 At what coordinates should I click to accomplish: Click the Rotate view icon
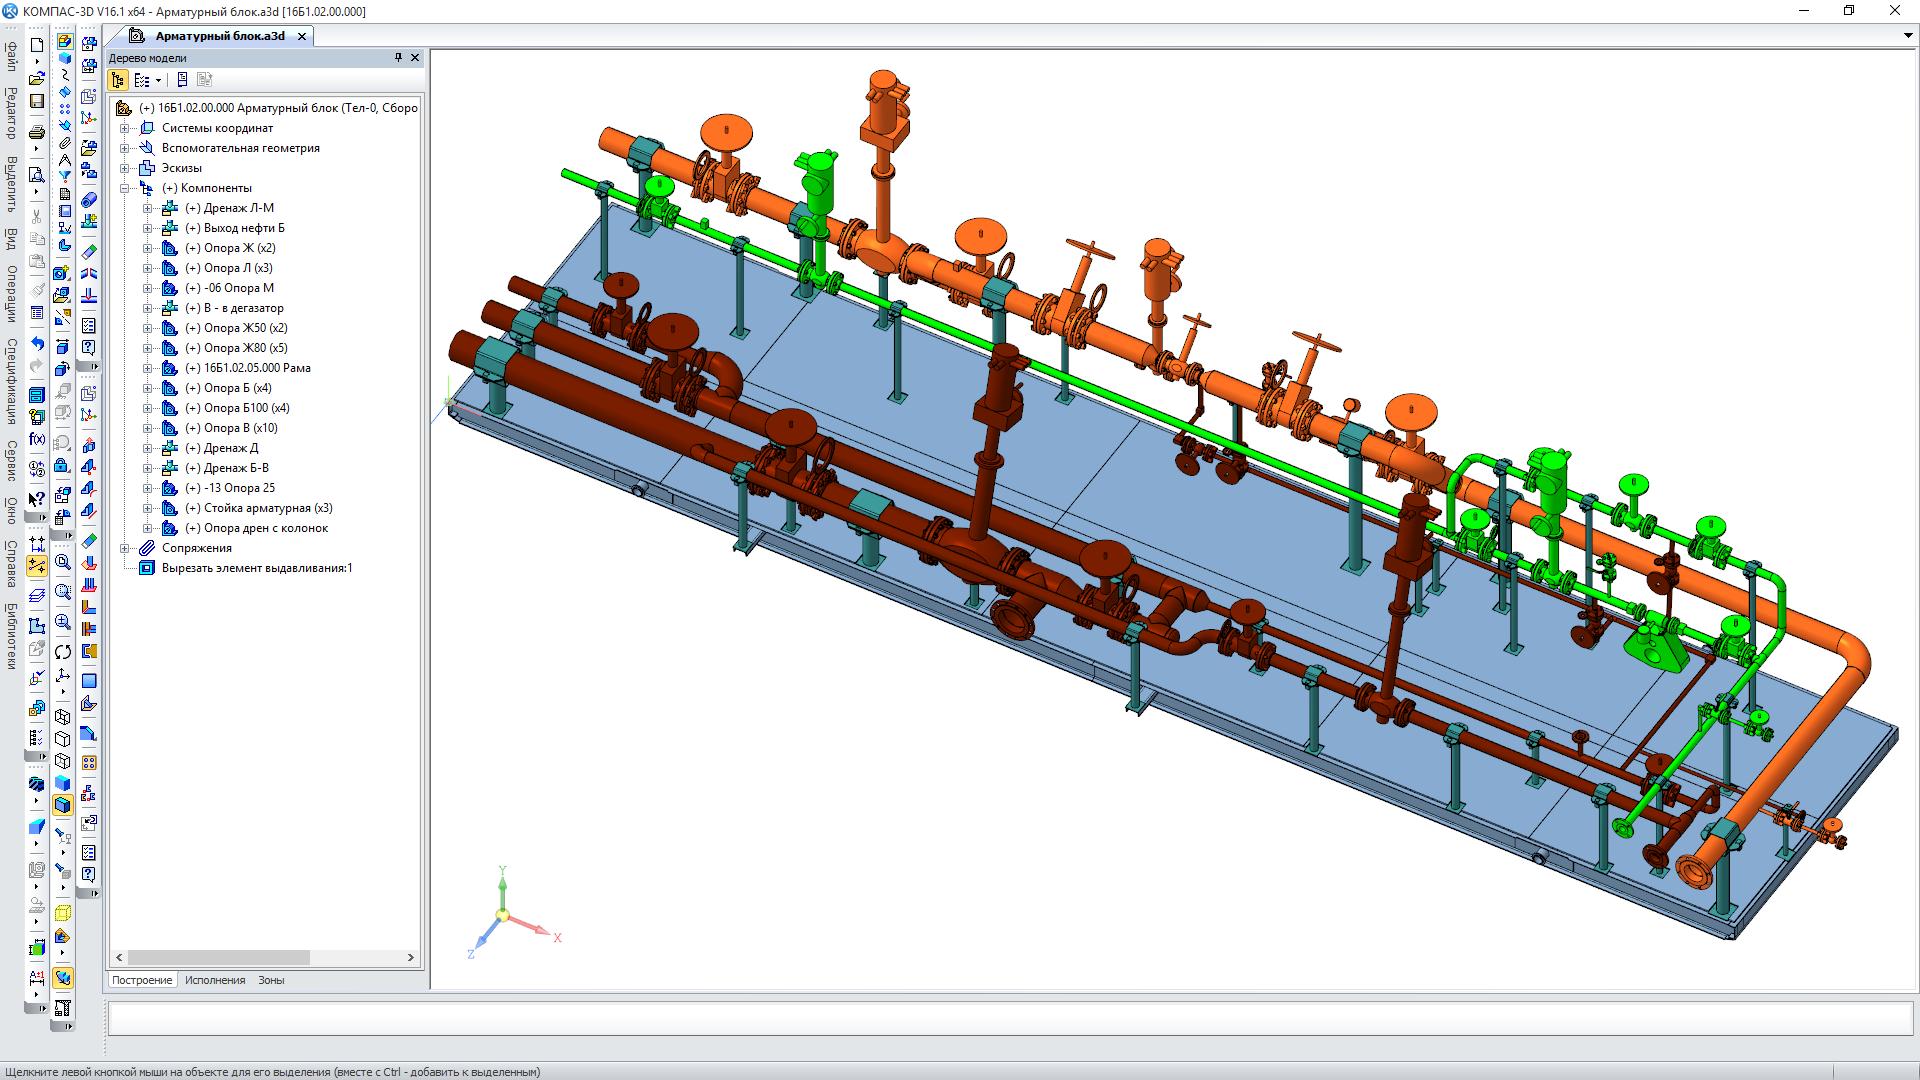point(63,652)
